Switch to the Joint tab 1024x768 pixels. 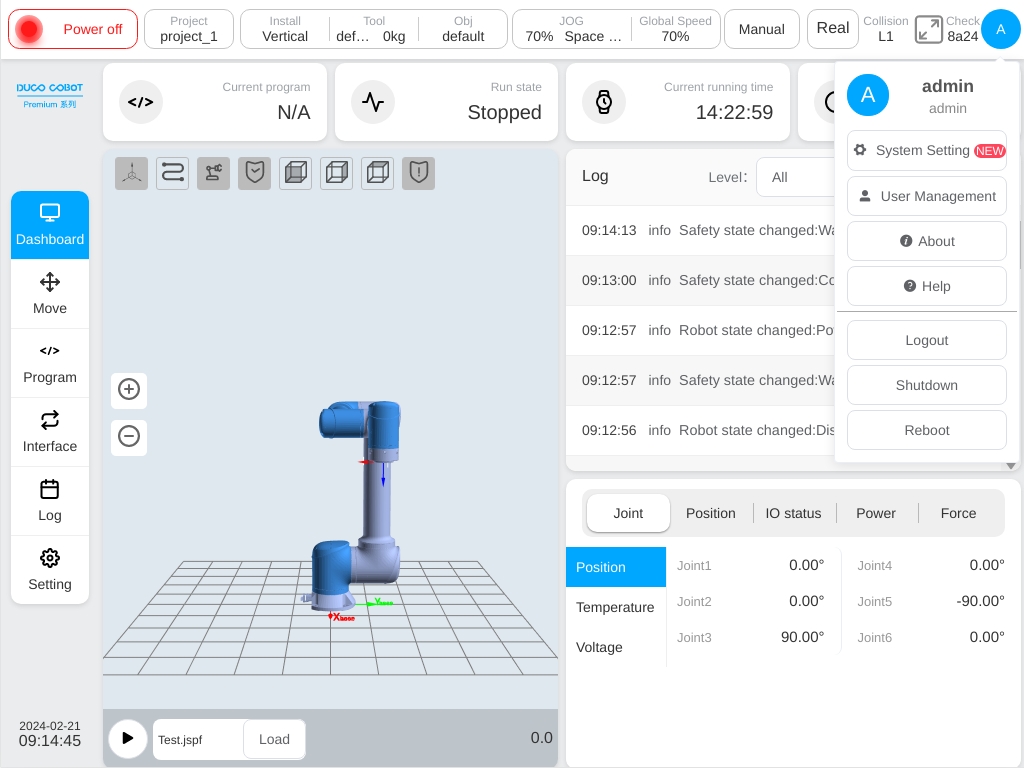(628, 513)
